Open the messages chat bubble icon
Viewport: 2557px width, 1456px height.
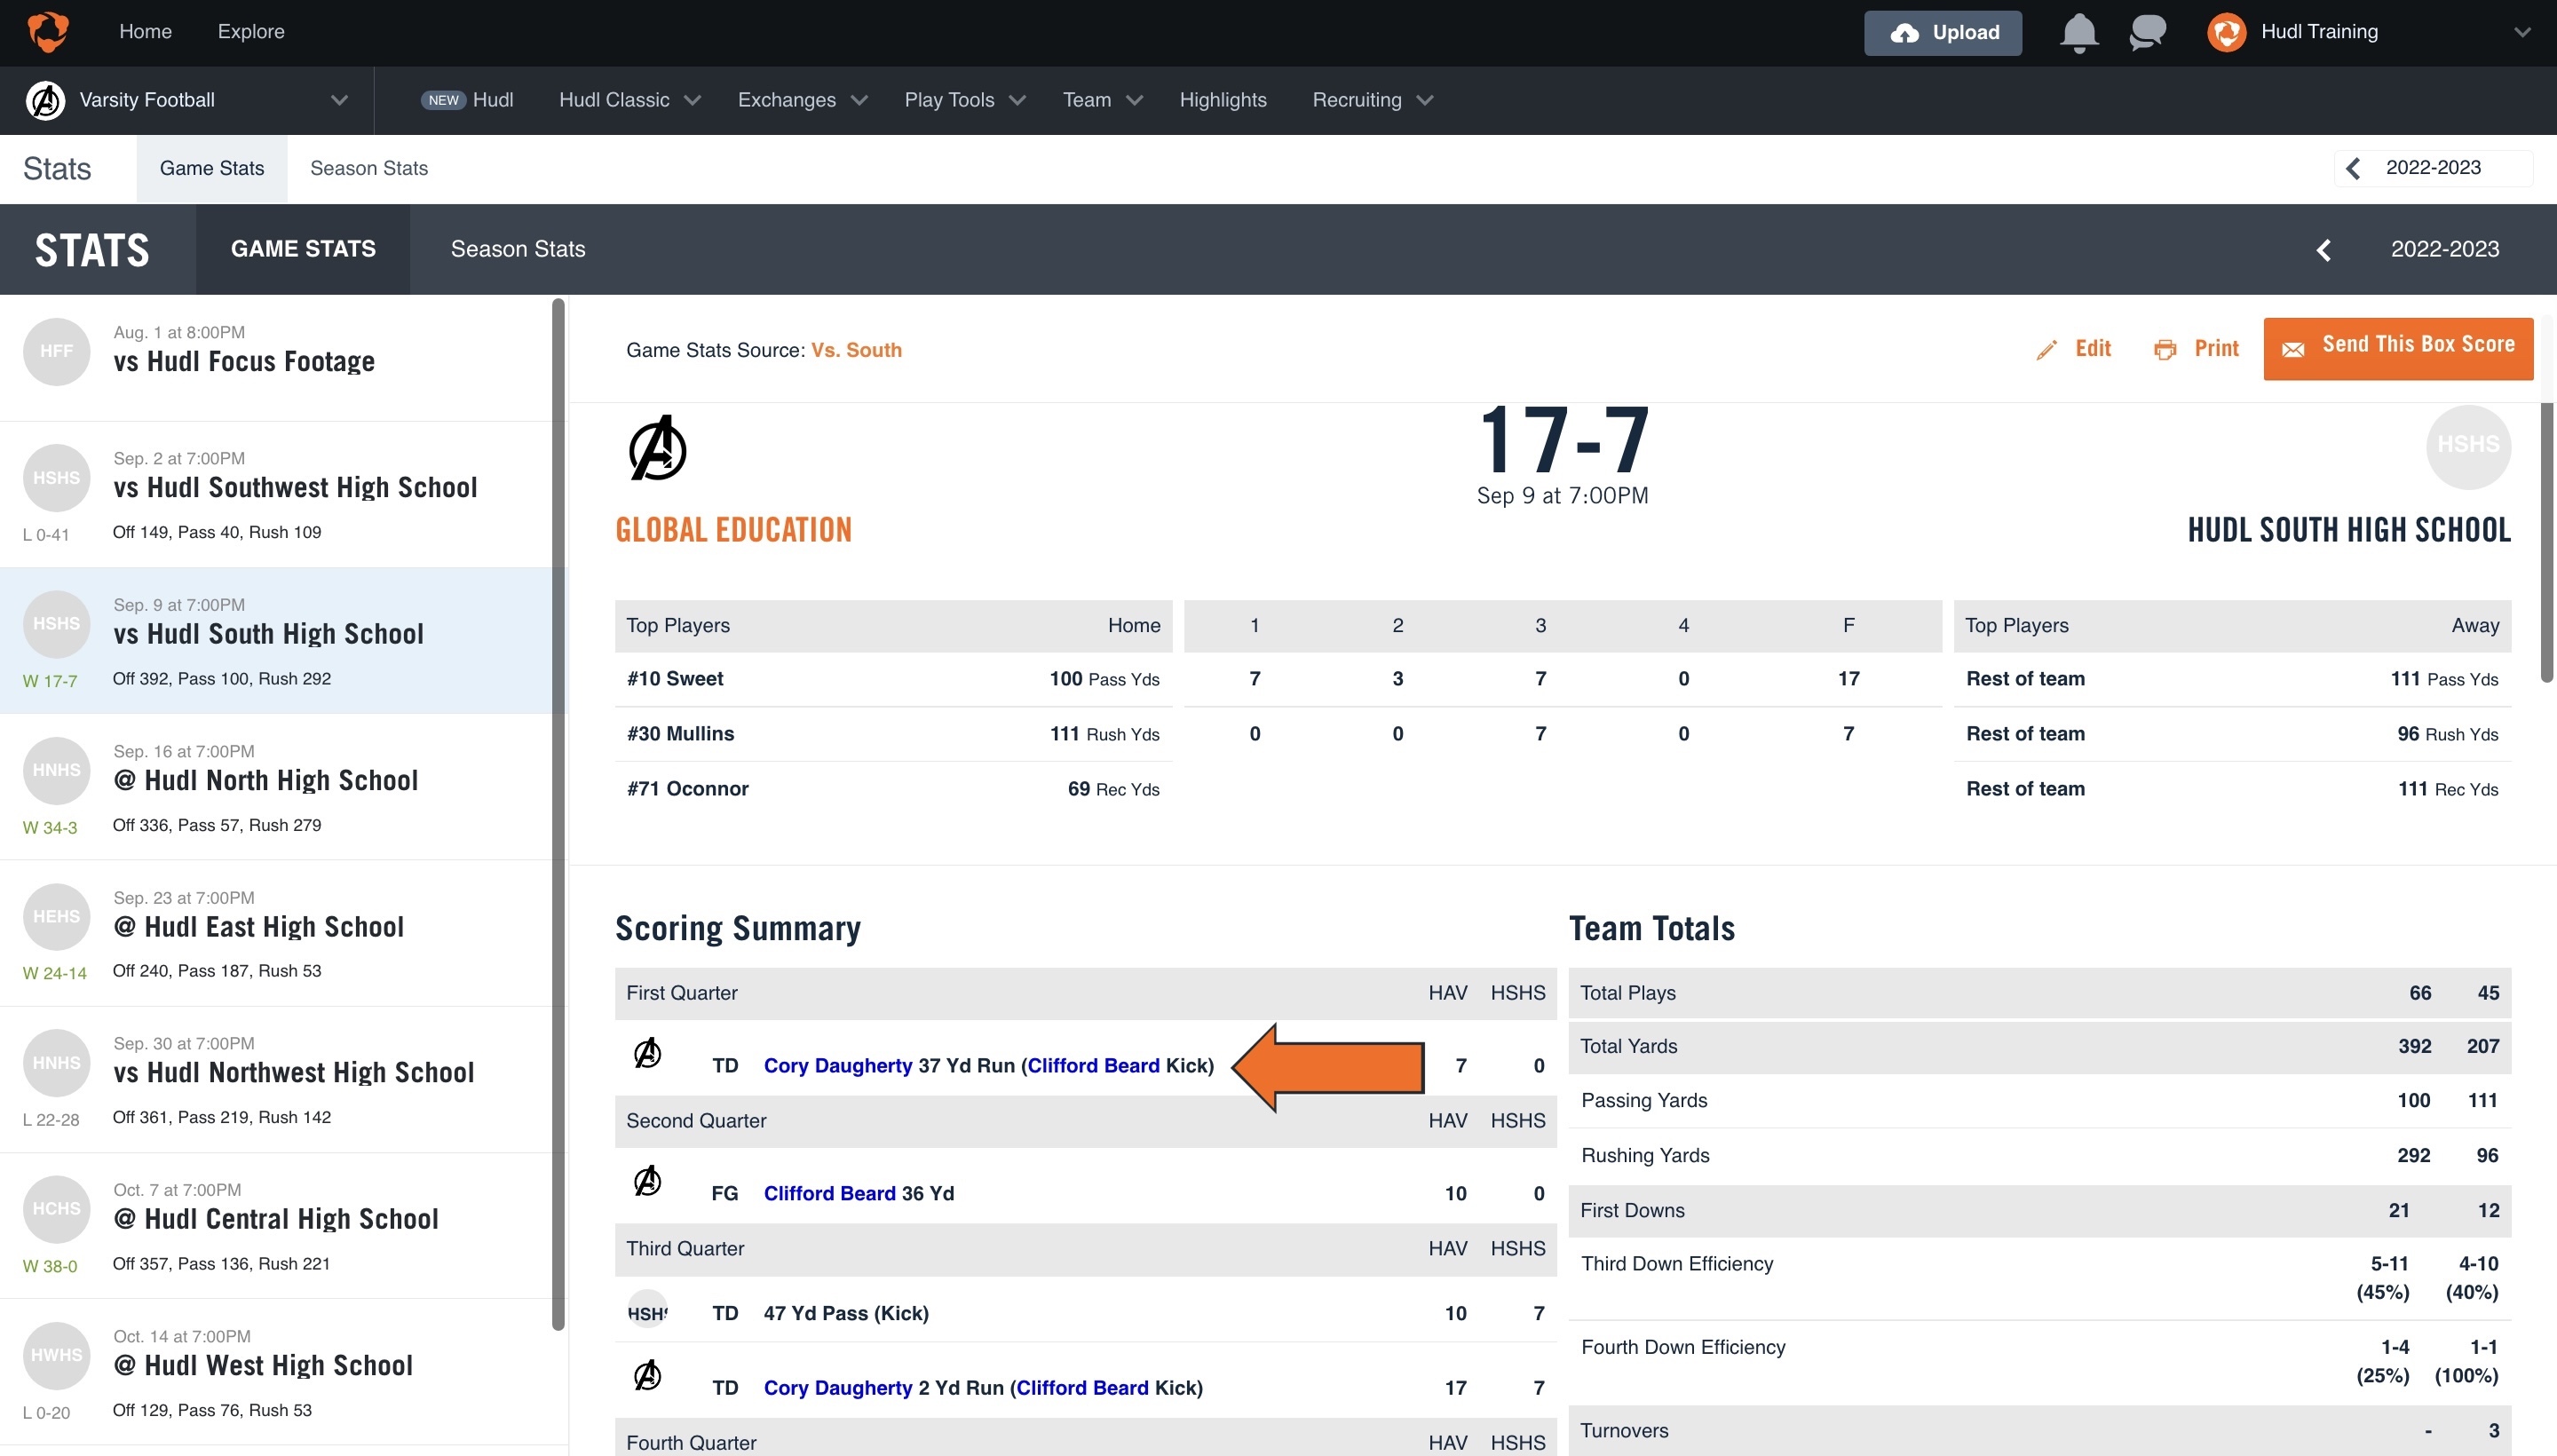click(2147, 32)
